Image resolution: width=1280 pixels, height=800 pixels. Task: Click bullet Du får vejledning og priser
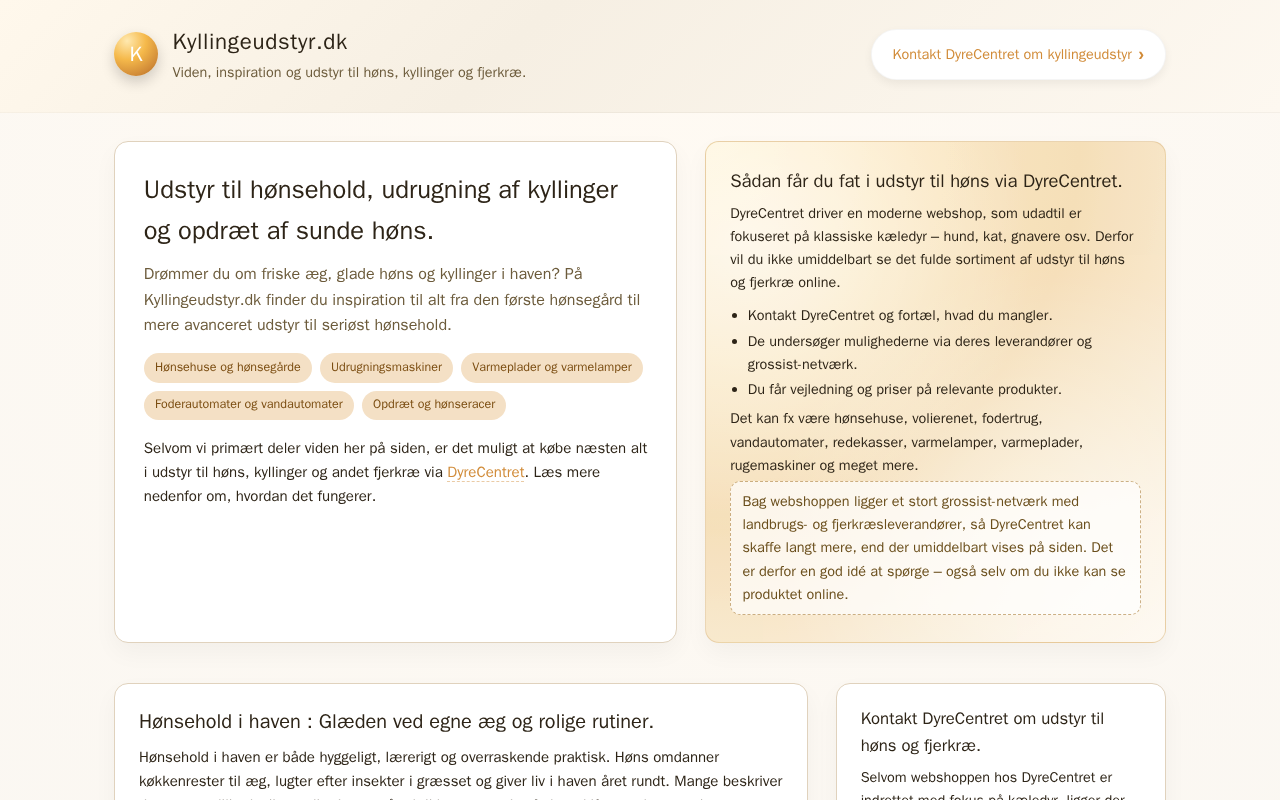coord(905,389)
